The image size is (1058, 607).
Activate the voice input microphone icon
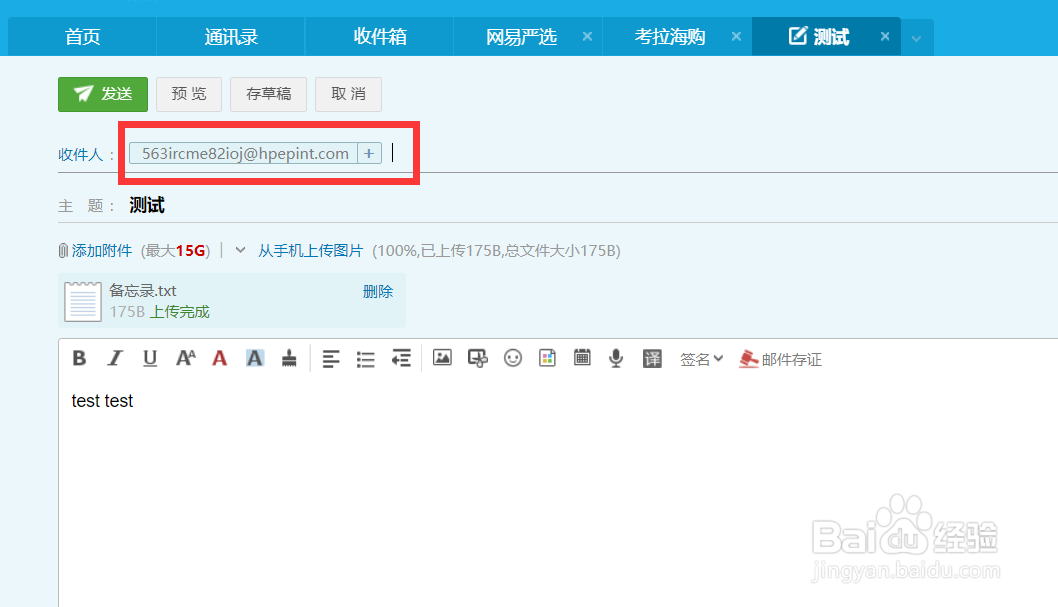[x=617, y=358]
